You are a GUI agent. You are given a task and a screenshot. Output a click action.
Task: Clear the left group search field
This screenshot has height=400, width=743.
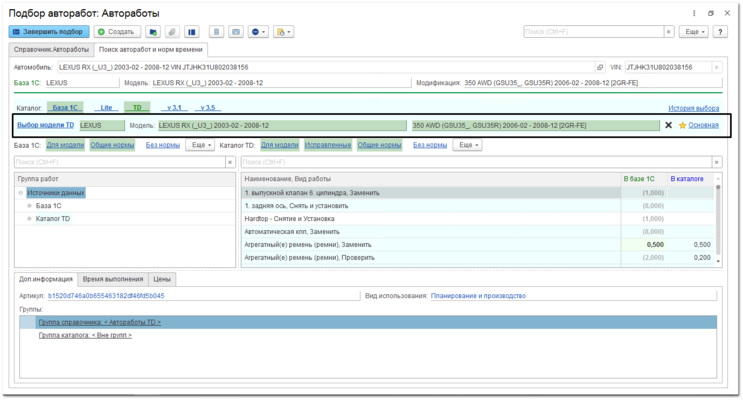click(x=230, y=162)
